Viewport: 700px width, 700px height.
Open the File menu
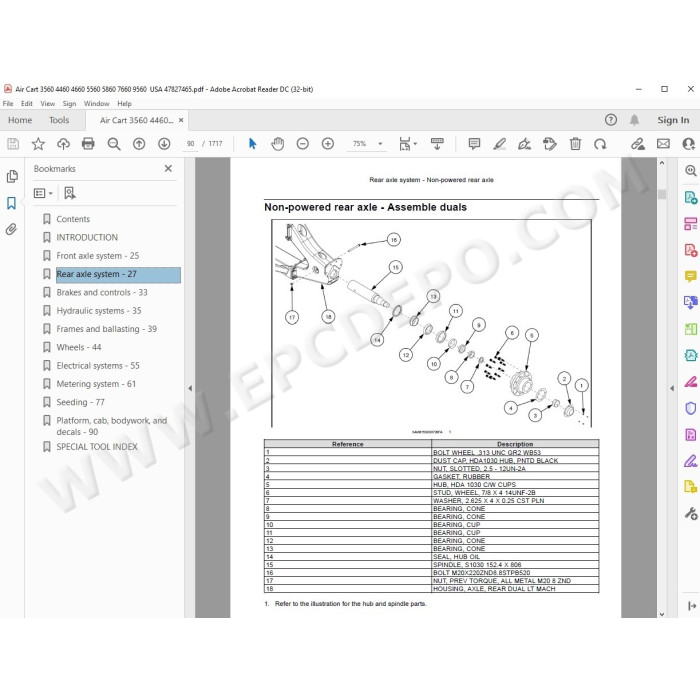click(8, 104)
